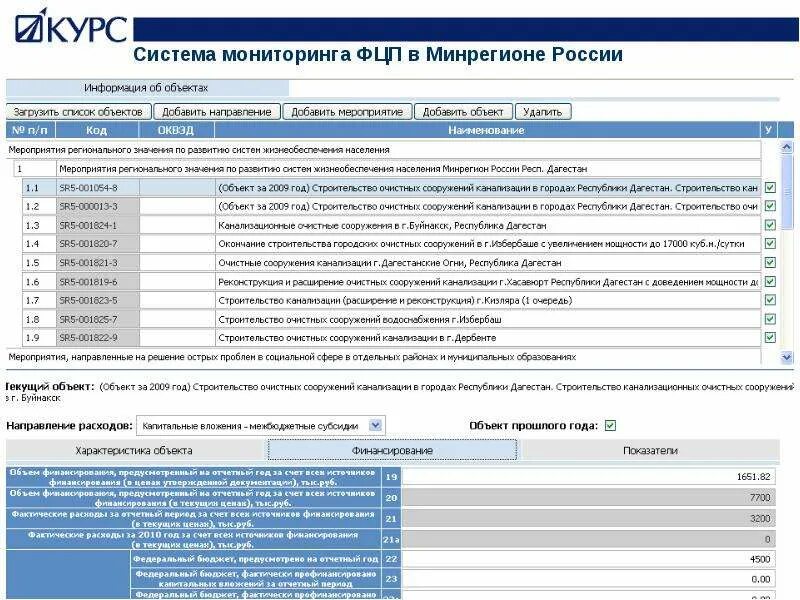Select code SR5-001825-7
The height and width of the screenshot is (600, 800).
pos(97,319)
